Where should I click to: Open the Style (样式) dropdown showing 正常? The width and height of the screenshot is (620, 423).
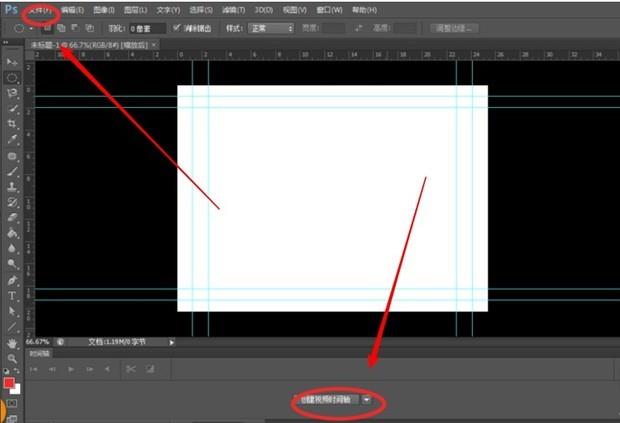coord(271,28)
